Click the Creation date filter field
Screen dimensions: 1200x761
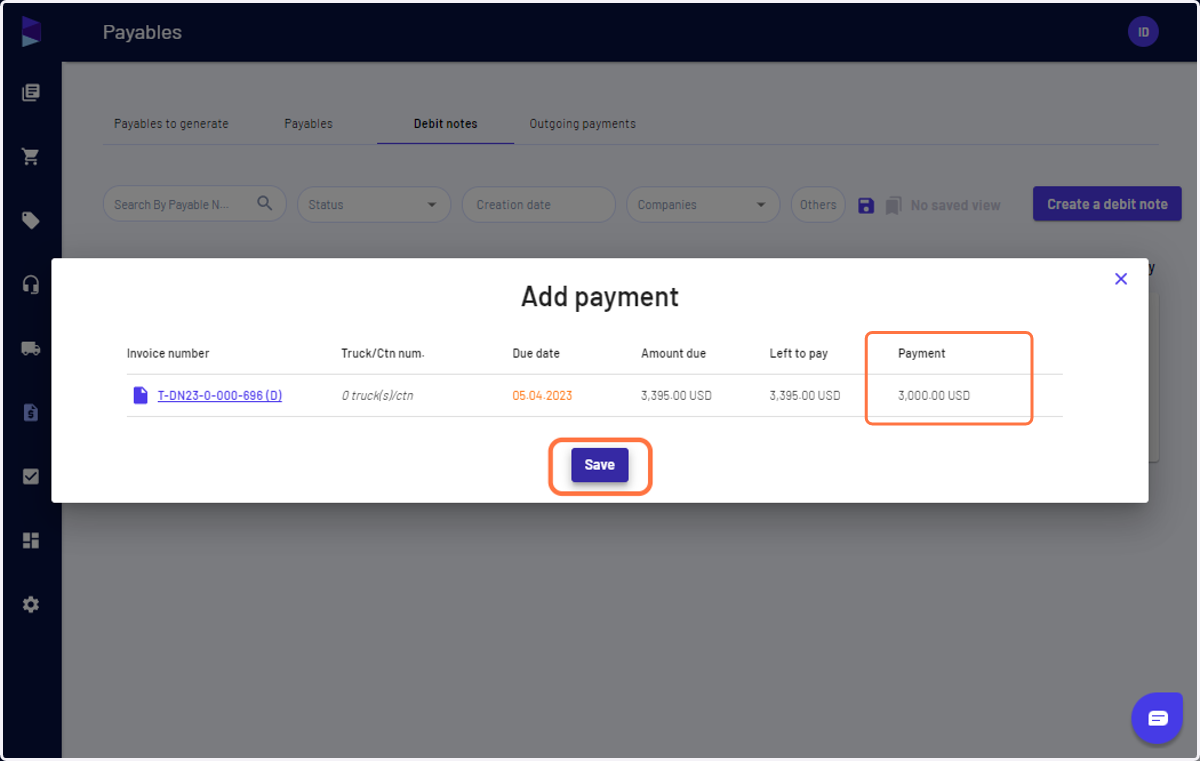tap(539, 204)
